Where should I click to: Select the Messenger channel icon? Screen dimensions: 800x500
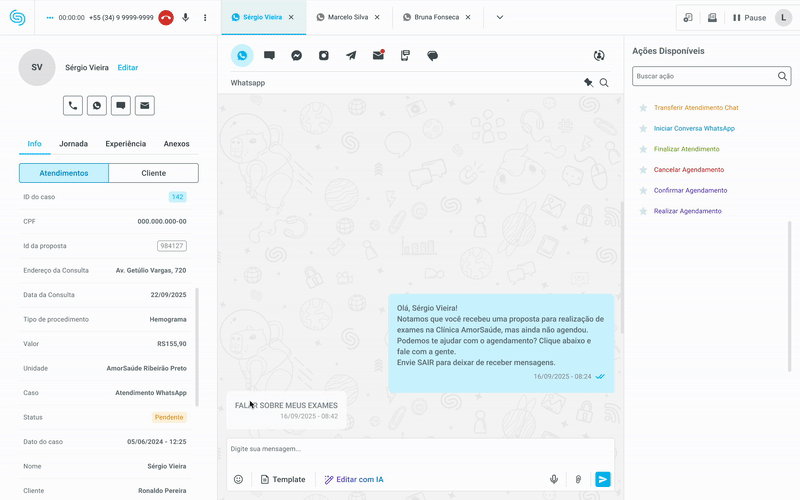(x=296, y=56)
